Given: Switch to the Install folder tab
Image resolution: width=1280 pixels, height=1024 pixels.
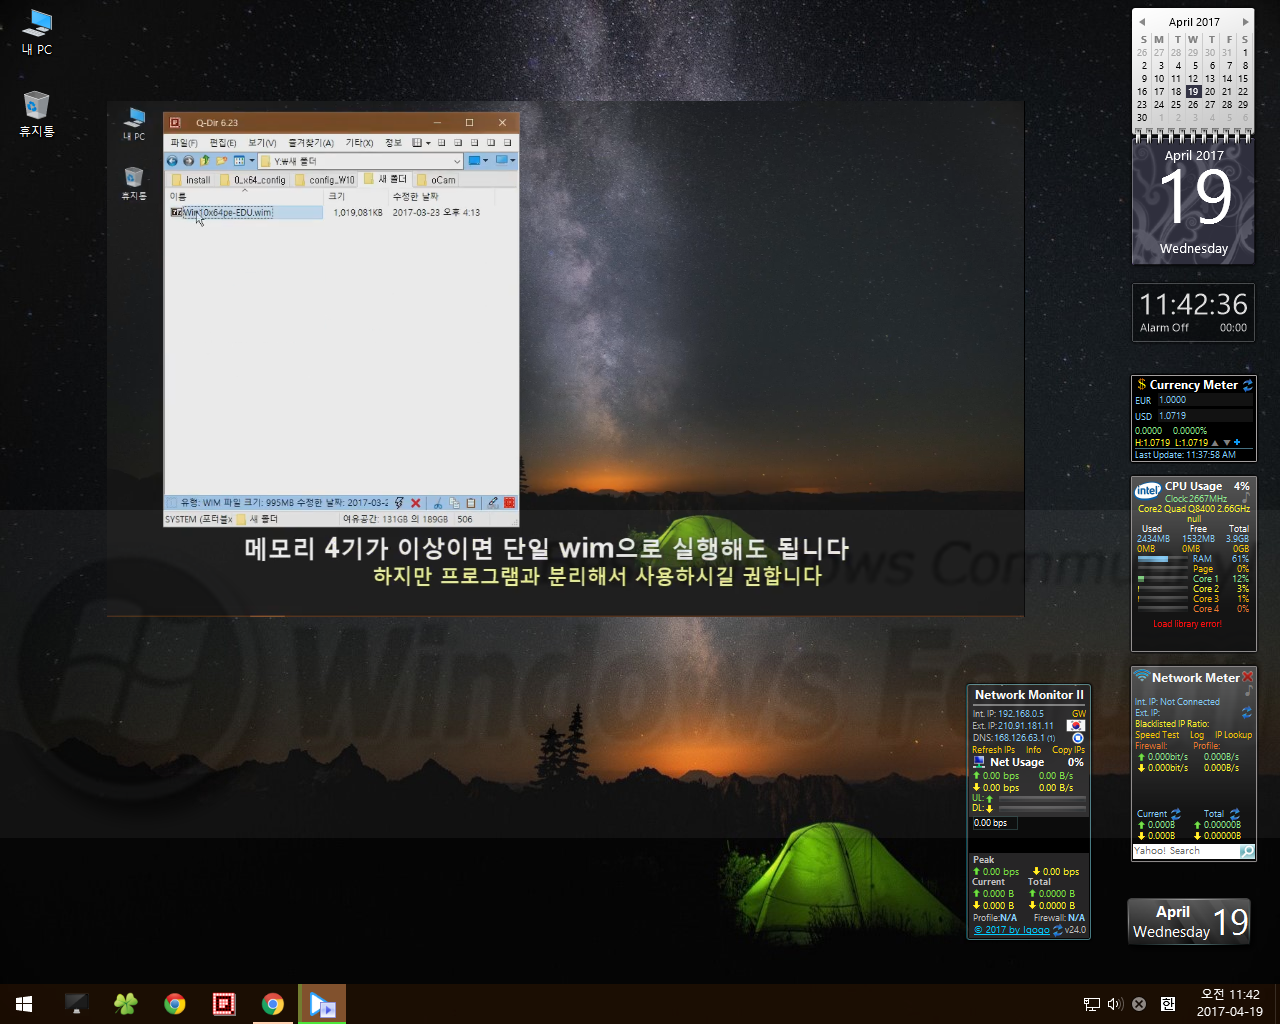Looking at the screenshot, I should click(192, 180).
